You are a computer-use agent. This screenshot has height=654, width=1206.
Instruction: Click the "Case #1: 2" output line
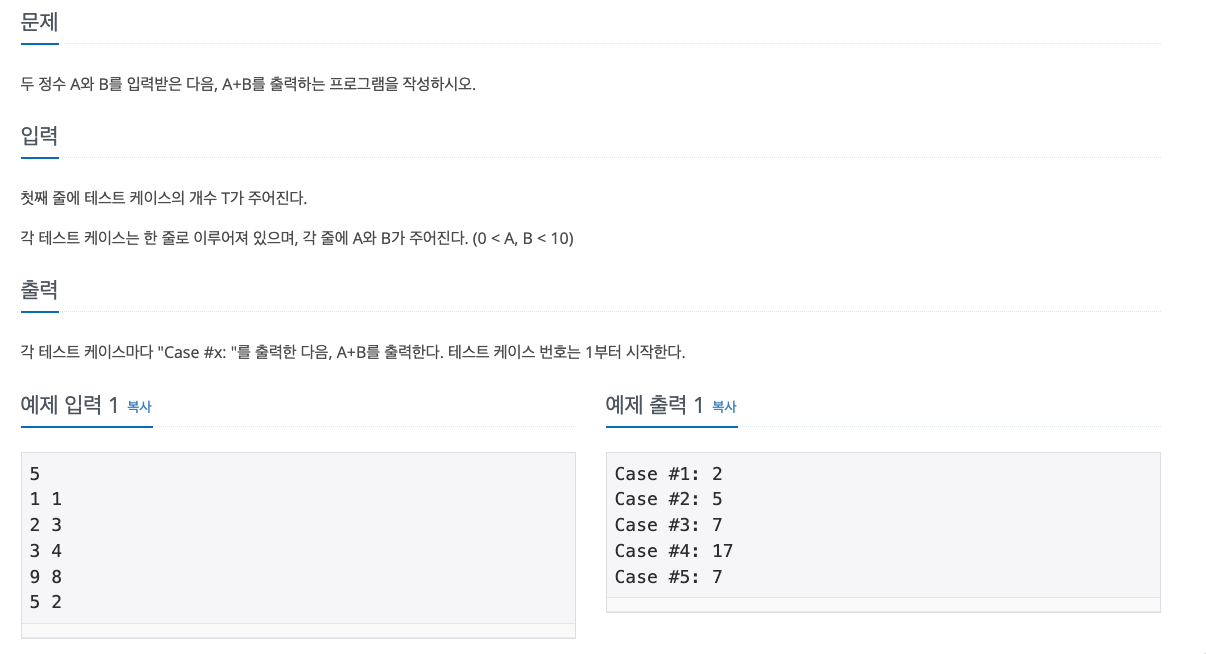tap(668, 473)
